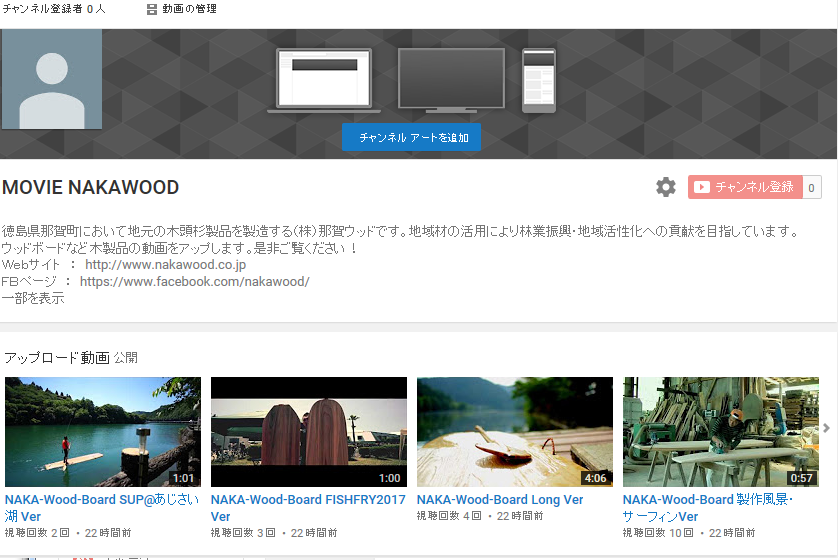The width and height of the screenshot is (838, 560).
Task: Open the video manager (動画の管理) link
Action: coord(189,9)
